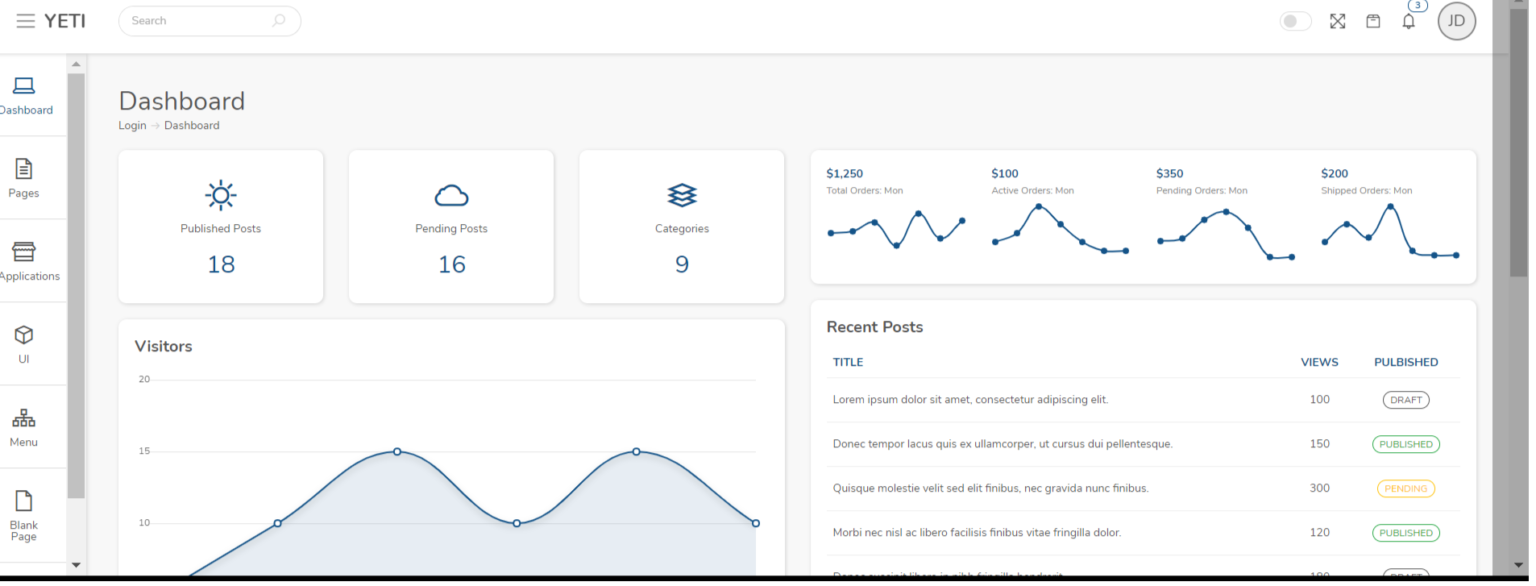Open the calendar icon in the top bar
Viewport: 1536px width, 586px height.
1373,20
